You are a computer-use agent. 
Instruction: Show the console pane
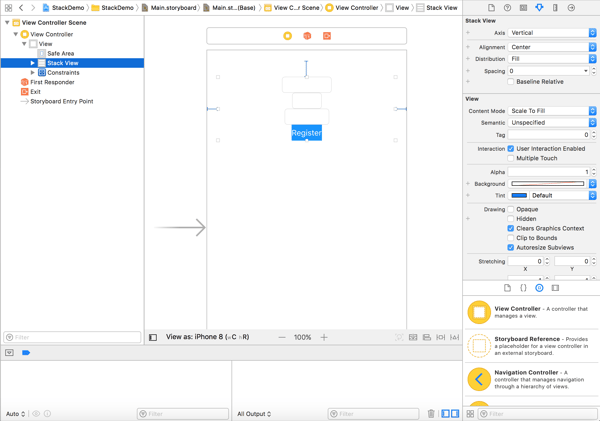pos(455,414)
